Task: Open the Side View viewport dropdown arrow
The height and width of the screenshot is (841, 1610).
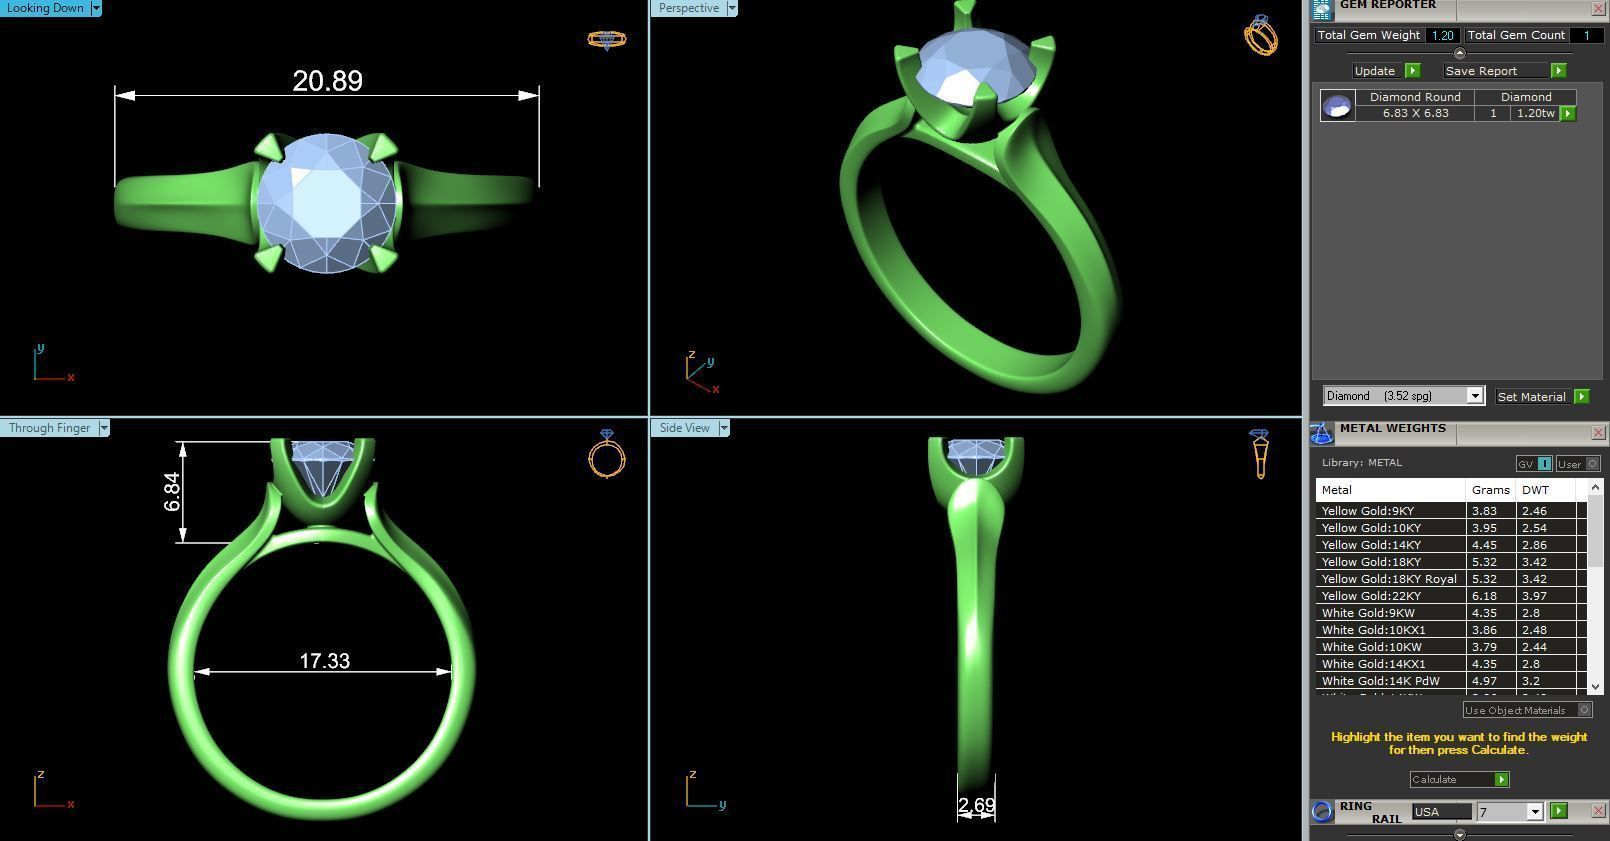Action: tap(724, 428)
